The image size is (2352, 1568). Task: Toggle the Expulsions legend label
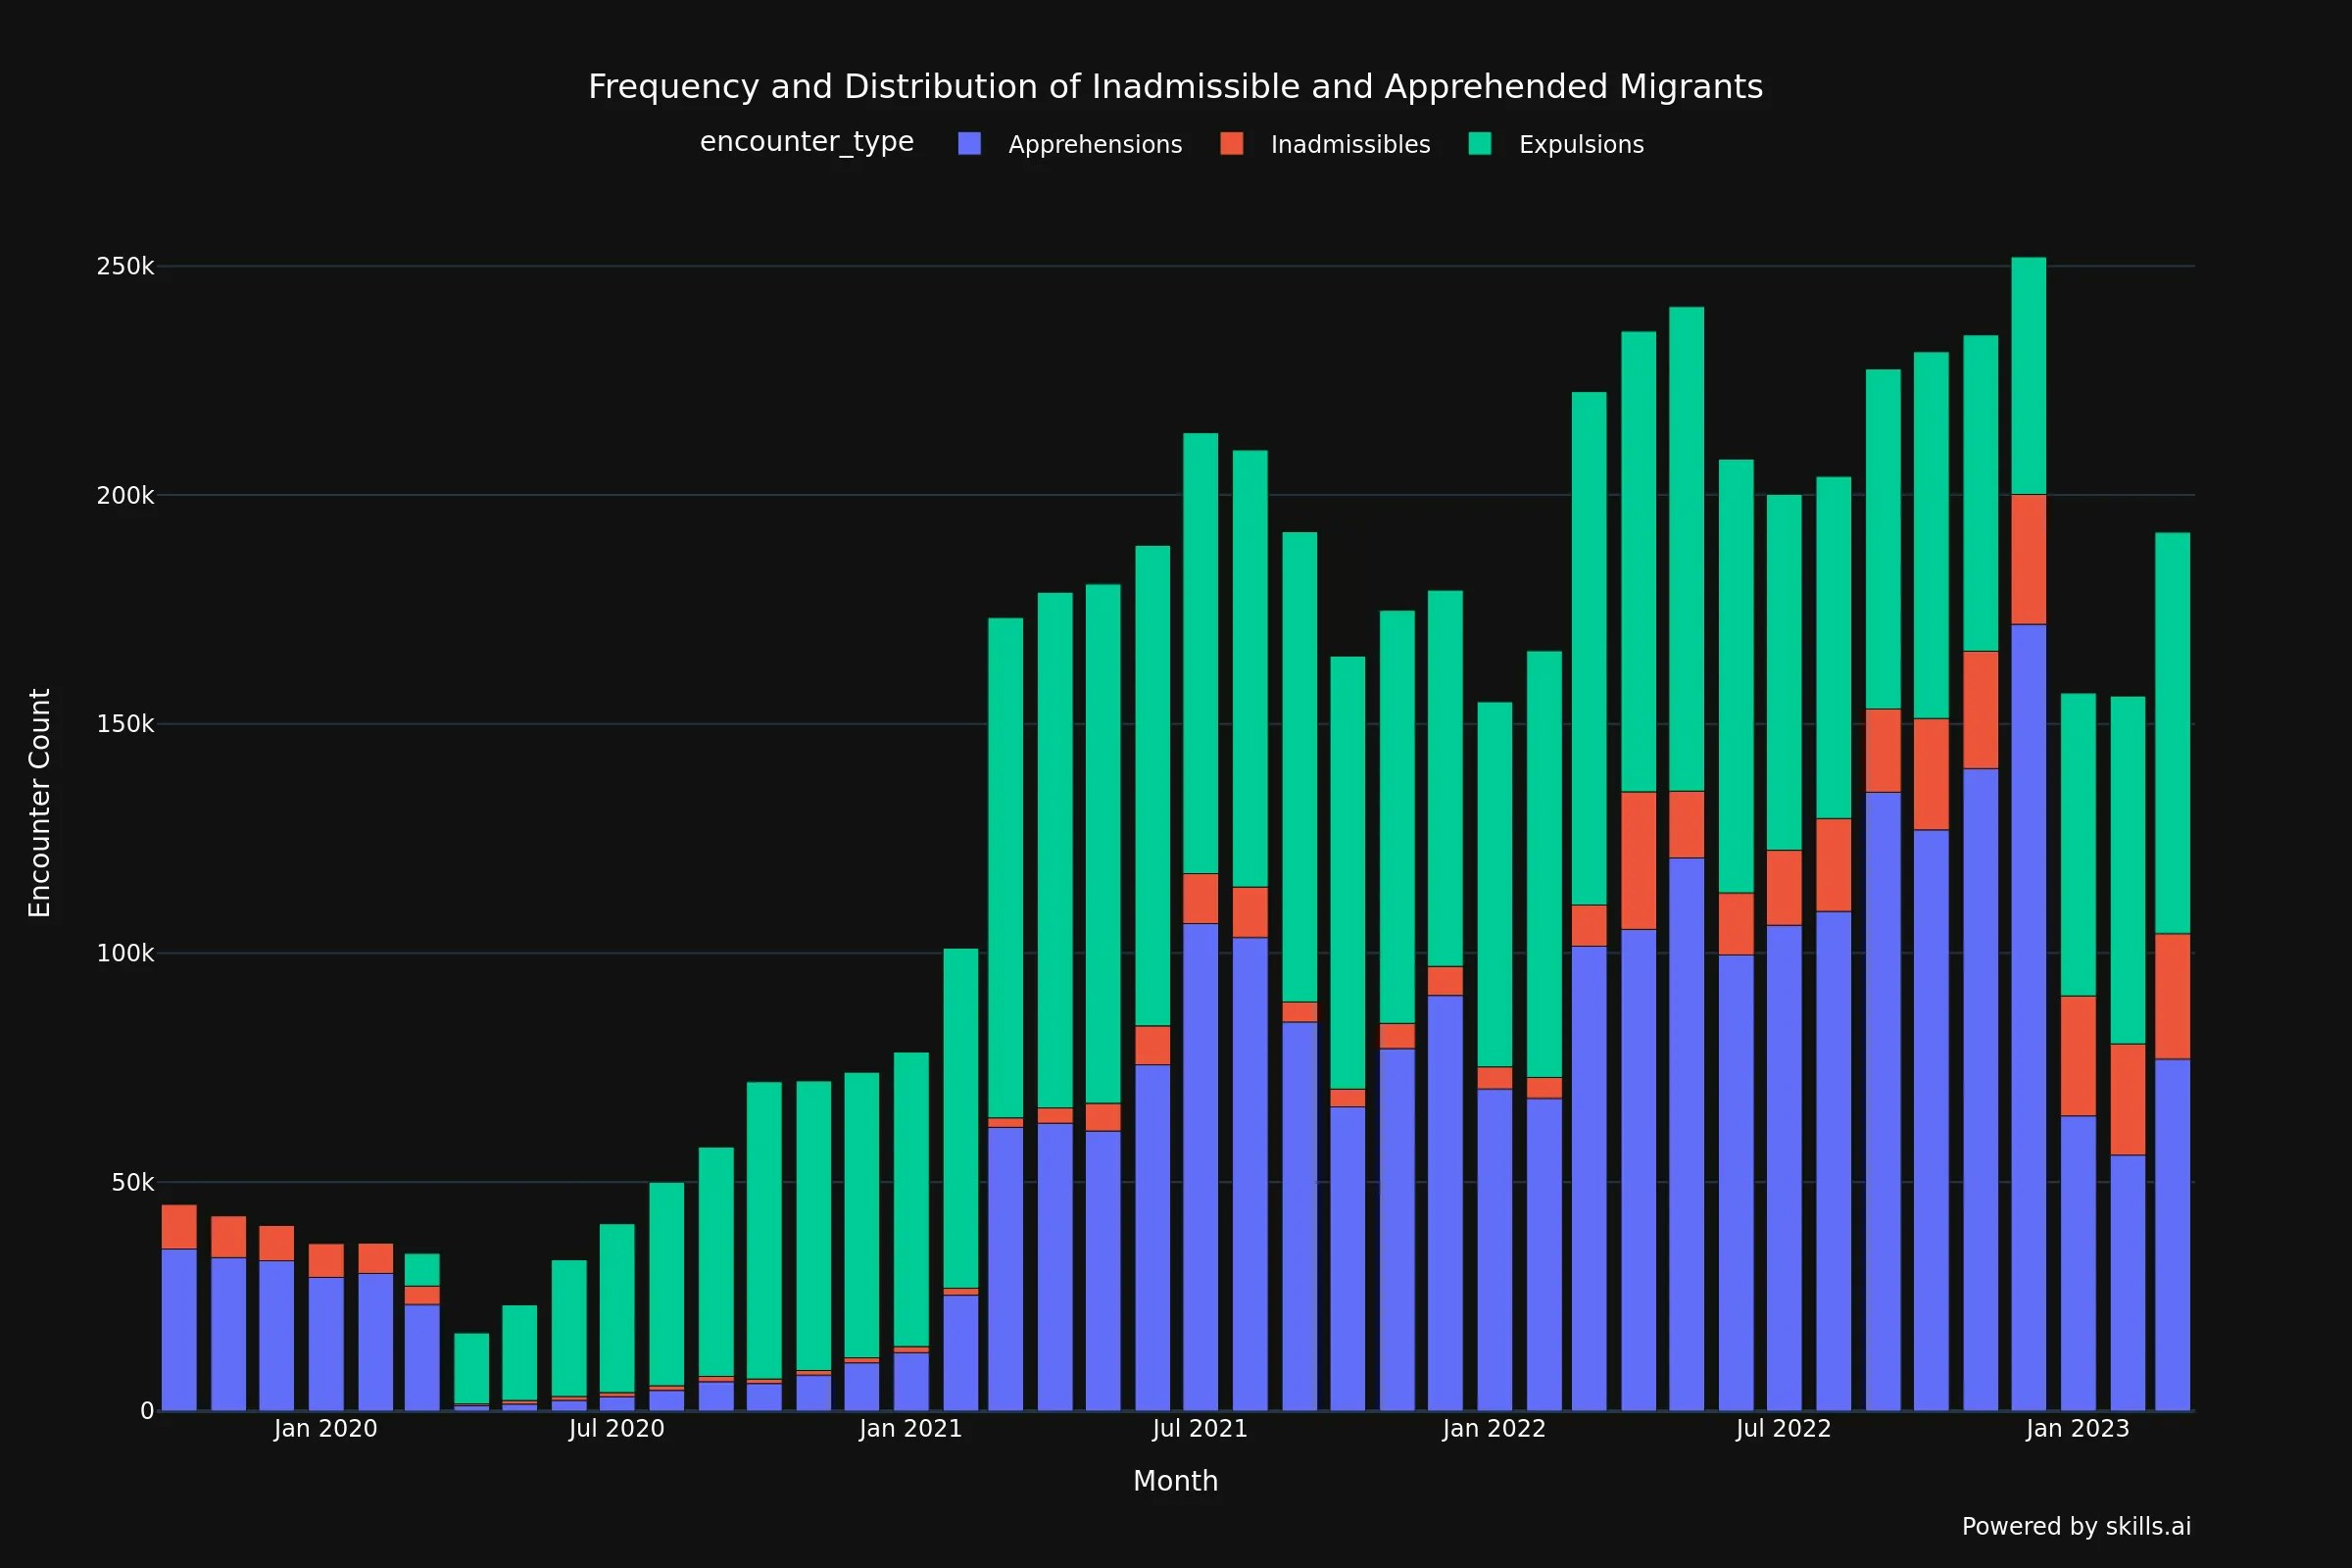[x=1581, y=145]
